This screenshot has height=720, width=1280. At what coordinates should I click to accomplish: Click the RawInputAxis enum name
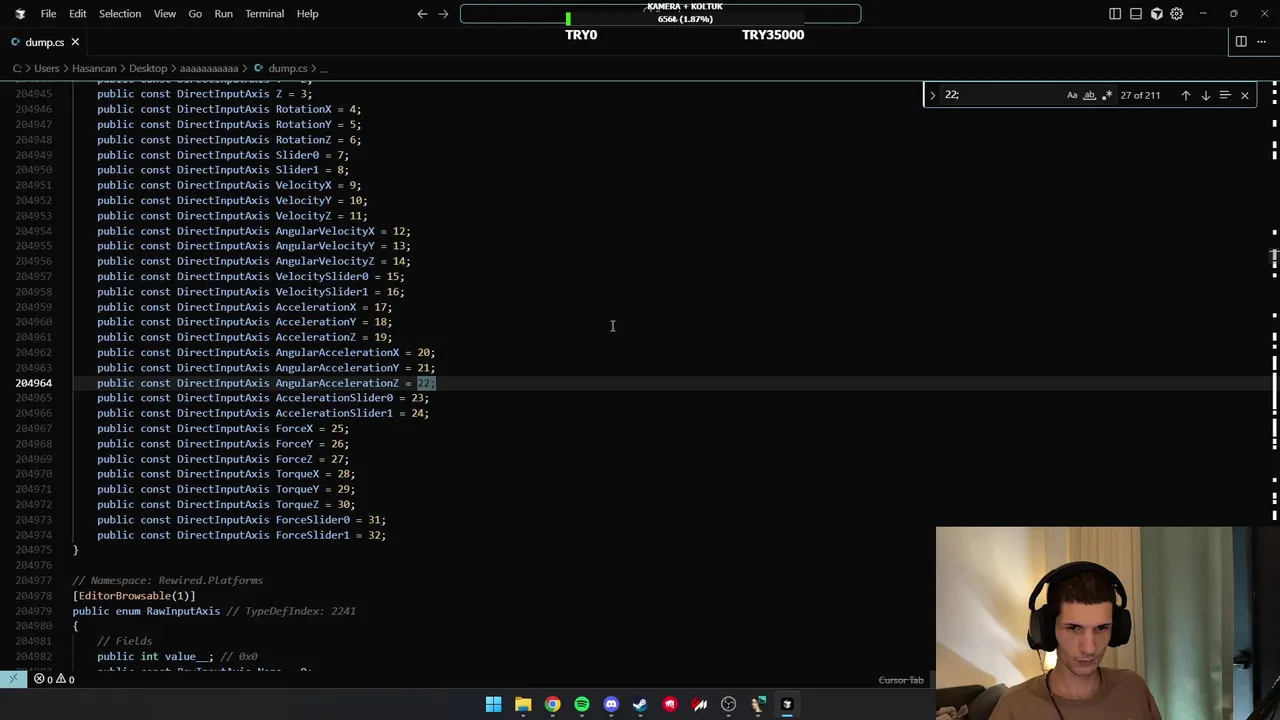(x=183, y=611)
